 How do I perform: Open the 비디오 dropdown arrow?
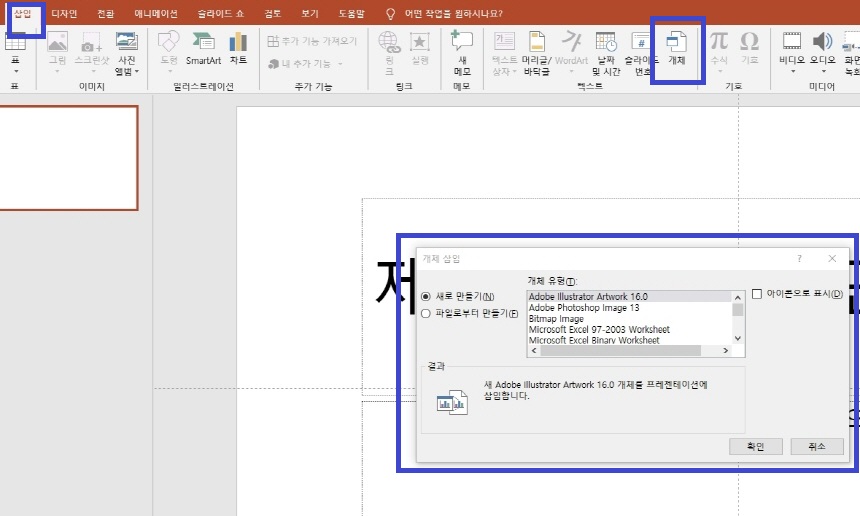click(793, 71)
